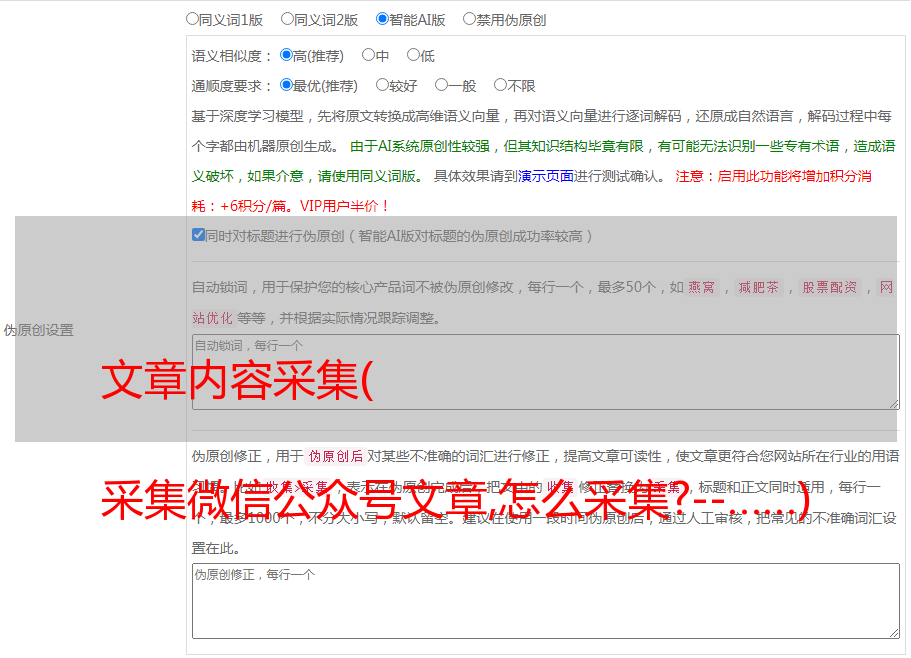
Task: Choose the 智能AI版 radio button
Action: (x=382, y=19)
